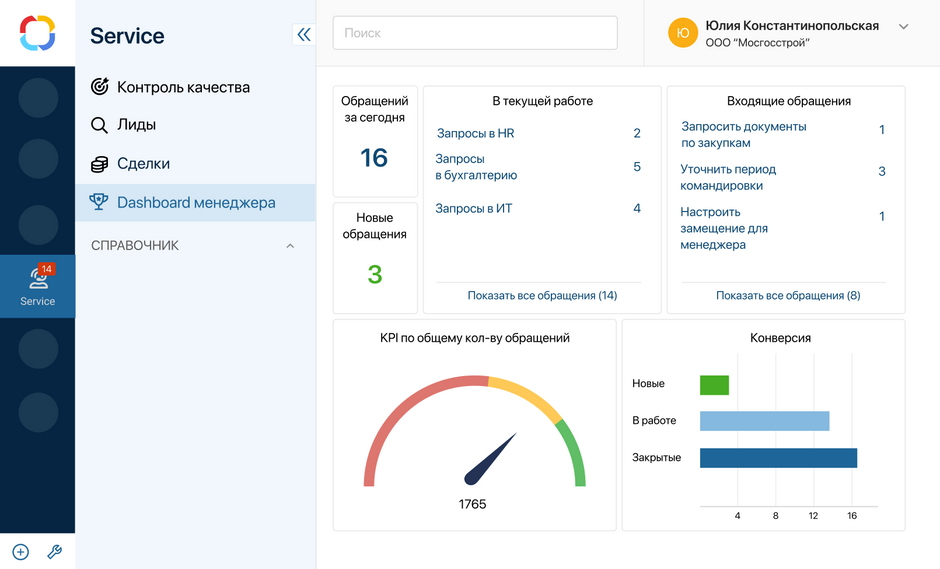Select Dashboard менеджера menu item
The height and width of the screenshot is (569, 940).
point(195,203)
